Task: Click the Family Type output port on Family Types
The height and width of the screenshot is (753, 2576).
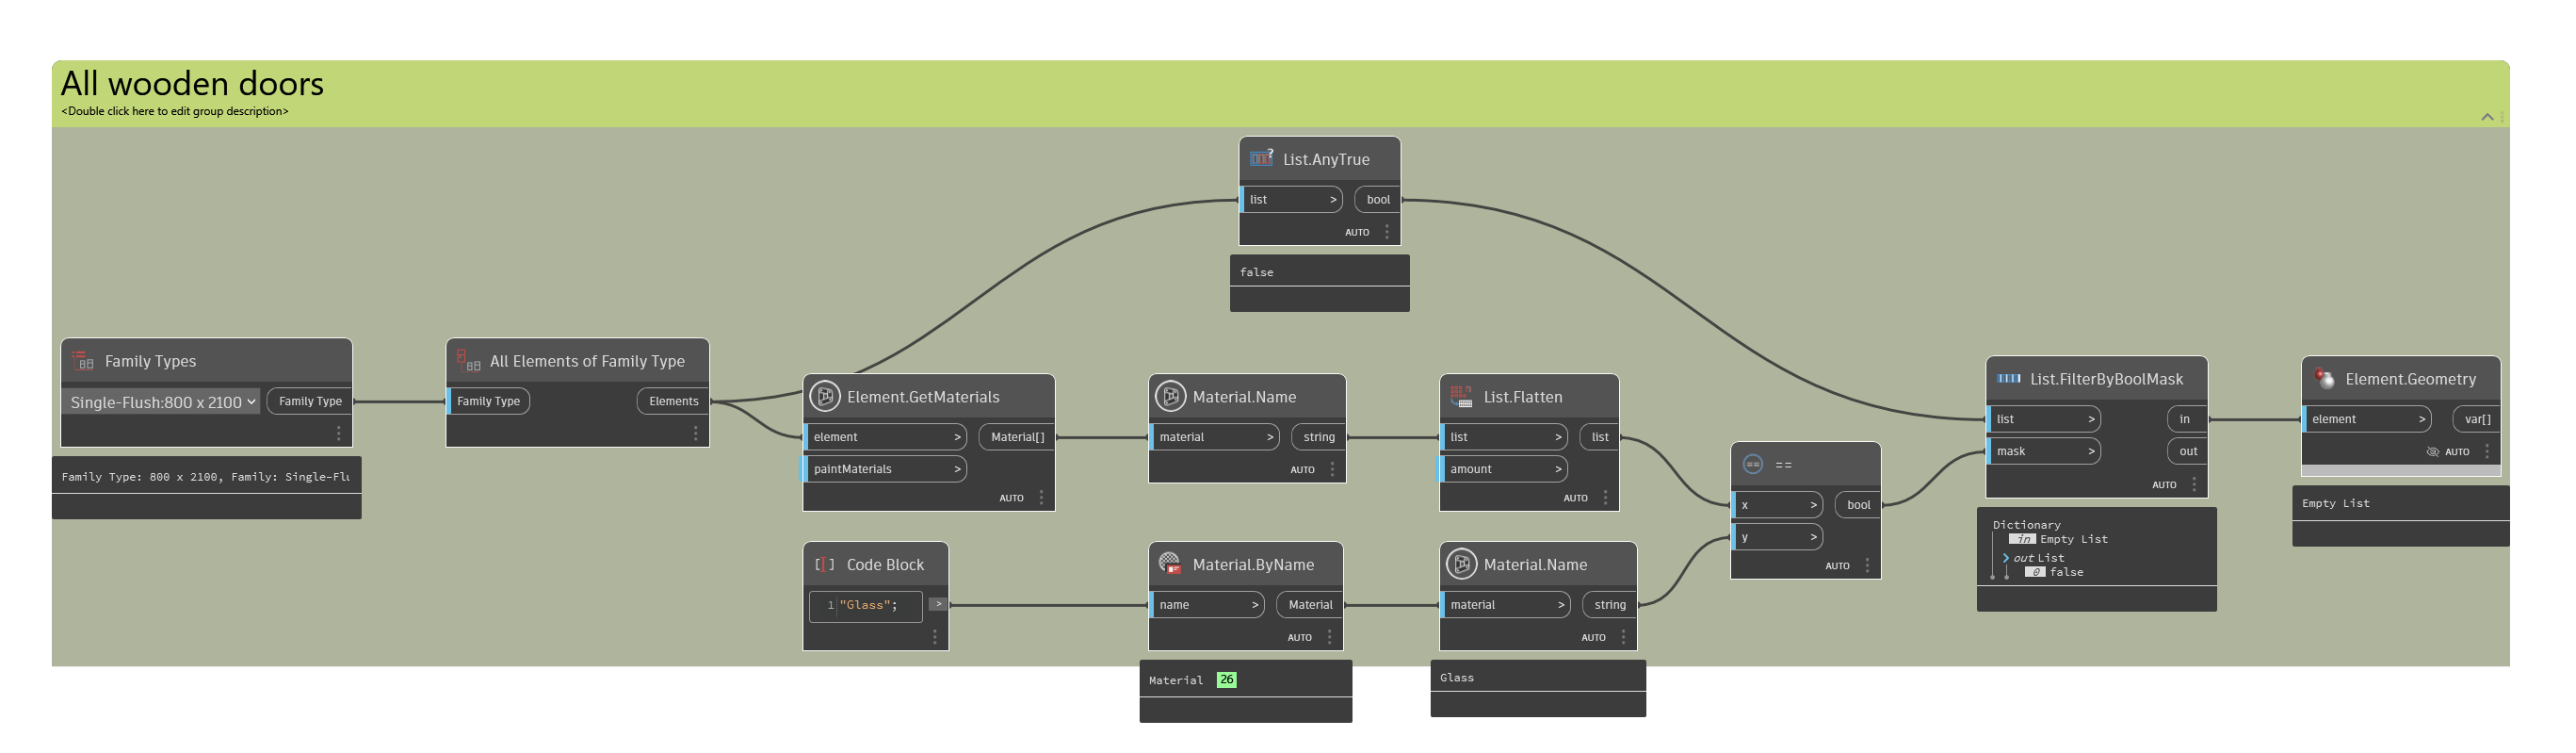Action: tap(310, 401)
